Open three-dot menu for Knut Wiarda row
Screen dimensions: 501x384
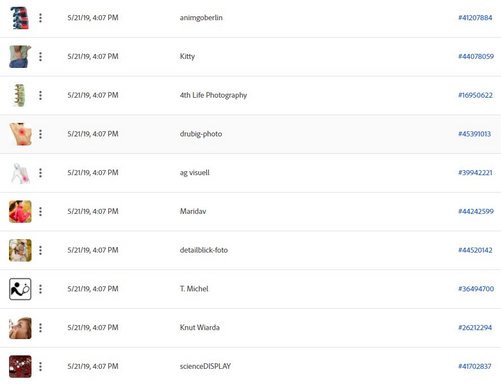pos(40,328)
